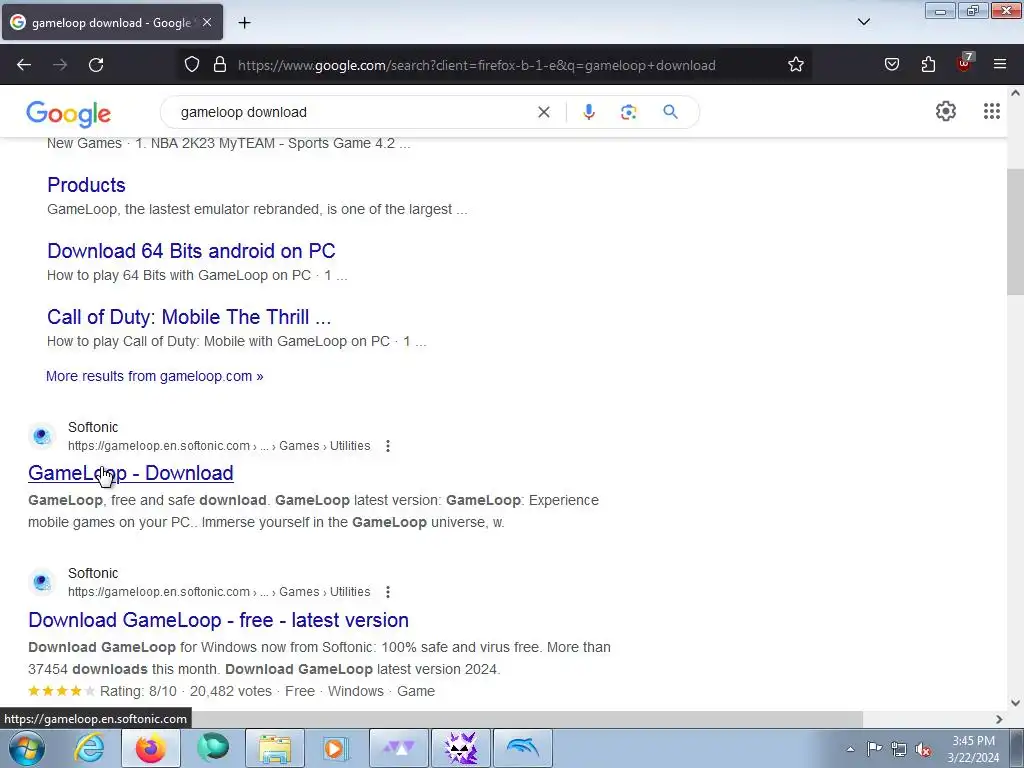The width and height of the screenshot is (1024, 768).
Task: Click the vertical scrollbar thumb
Action: click(x=1015, y=232)
